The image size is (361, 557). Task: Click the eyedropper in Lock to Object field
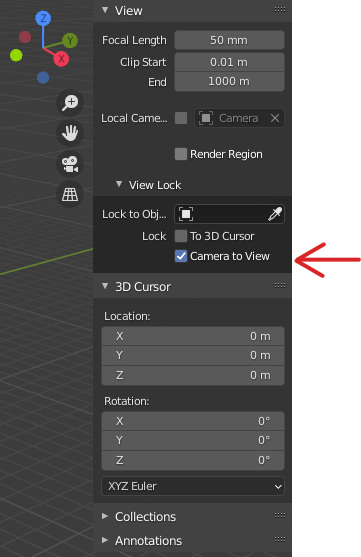[275, 214]
